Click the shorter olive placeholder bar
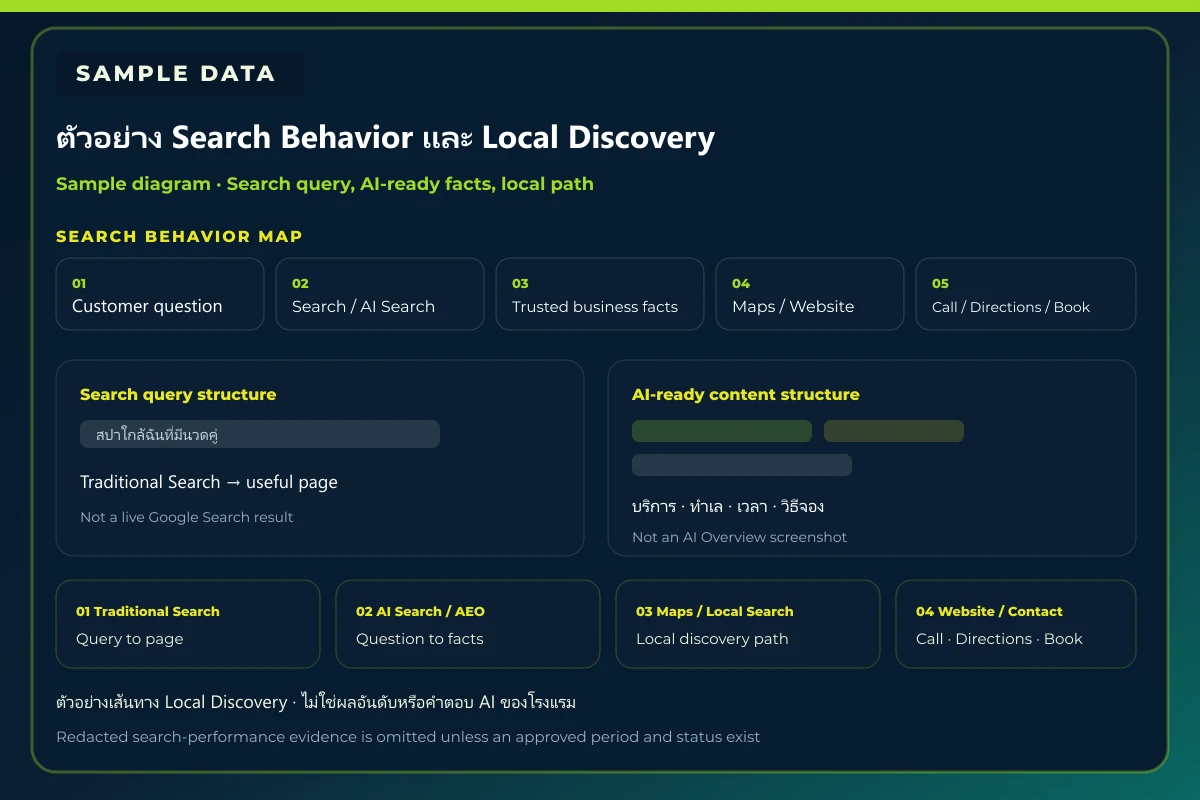 [894, 431]
